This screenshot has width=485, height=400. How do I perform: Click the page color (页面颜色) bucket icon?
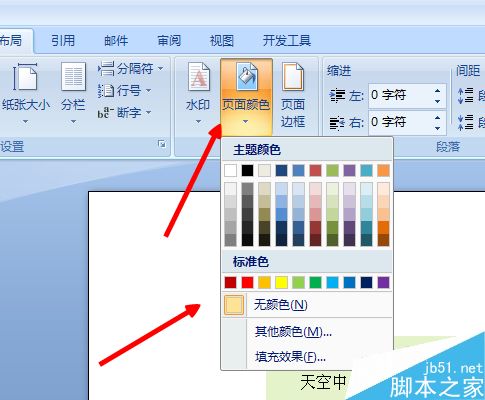(247, 77)
